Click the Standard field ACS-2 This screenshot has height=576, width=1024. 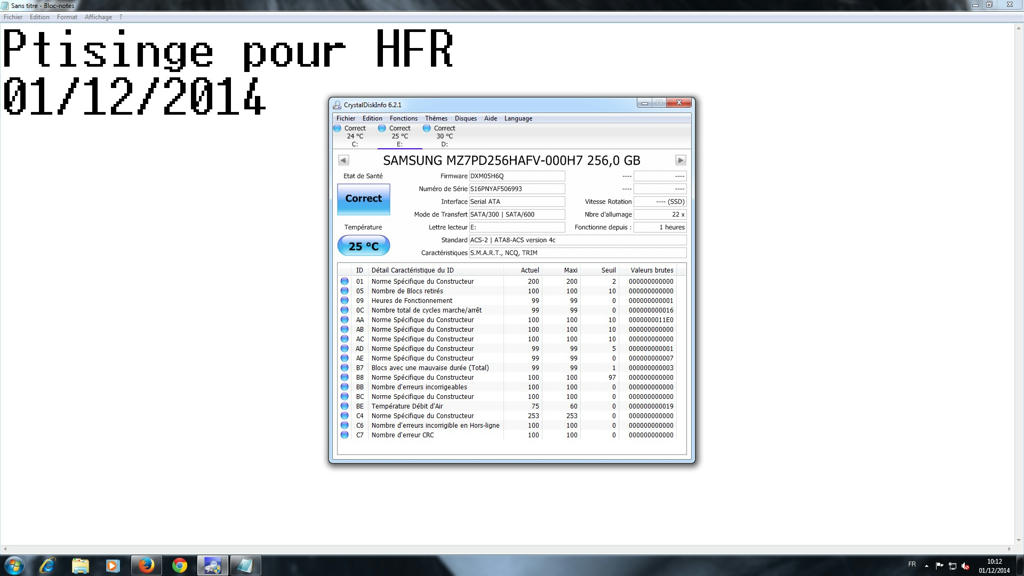pyautogui.click(x=577, y=240)
